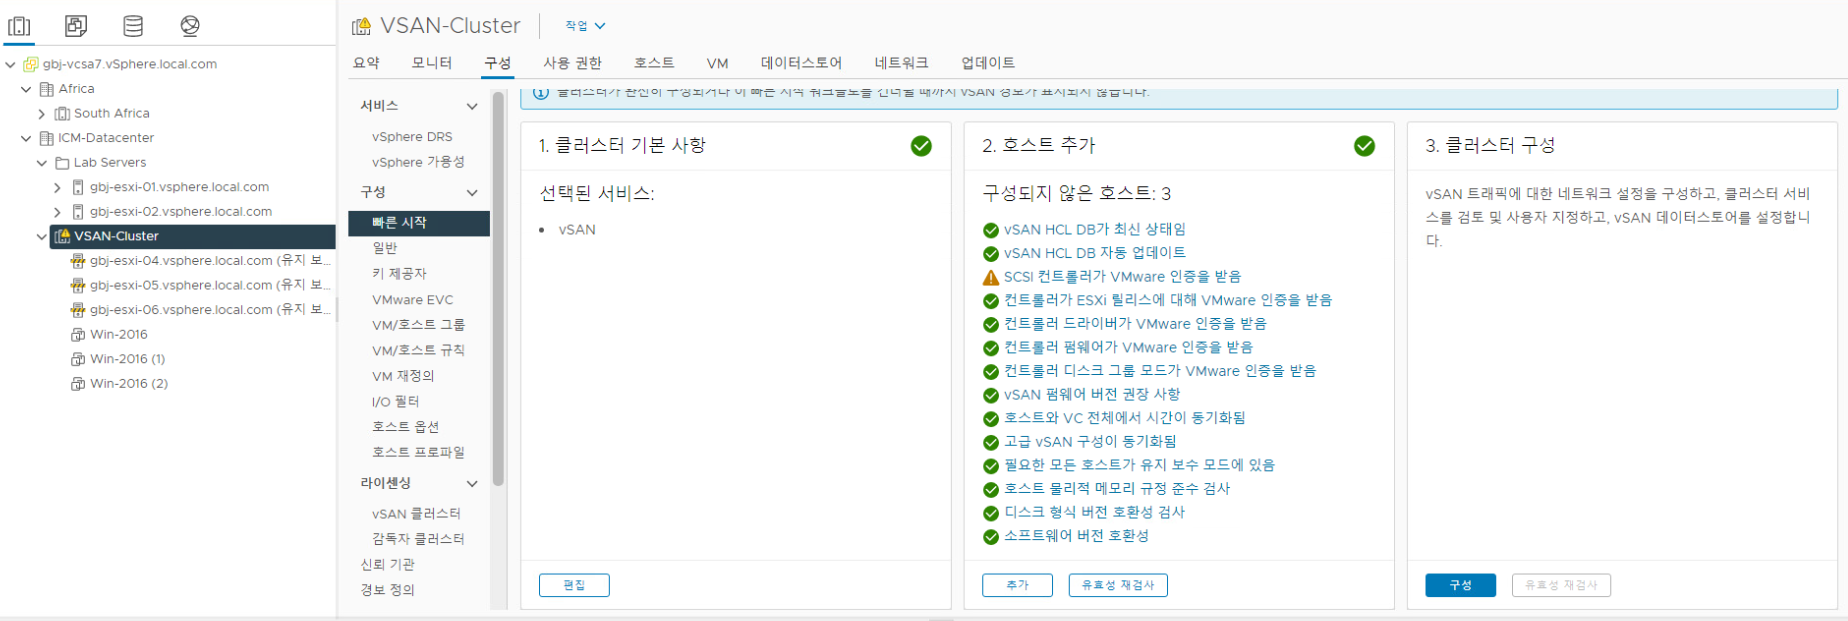Expand the South Africa folder node

(42, 114)
